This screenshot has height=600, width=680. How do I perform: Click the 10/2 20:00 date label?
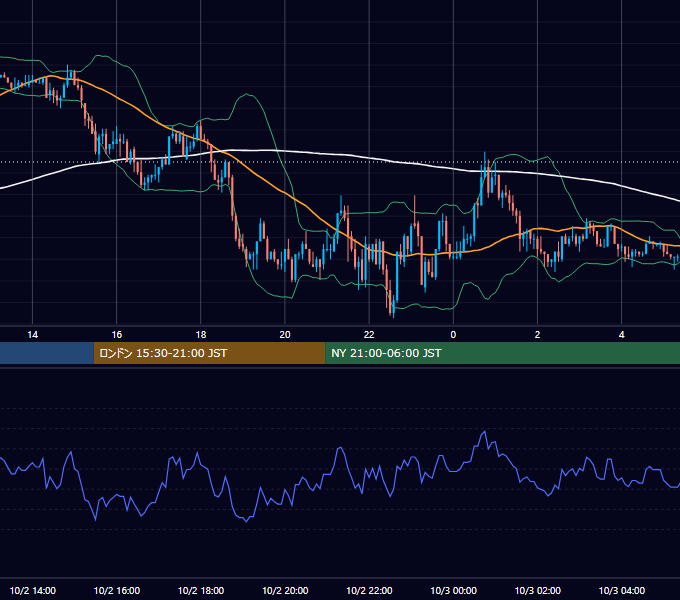pyautogui.click(x=285, y=590)
